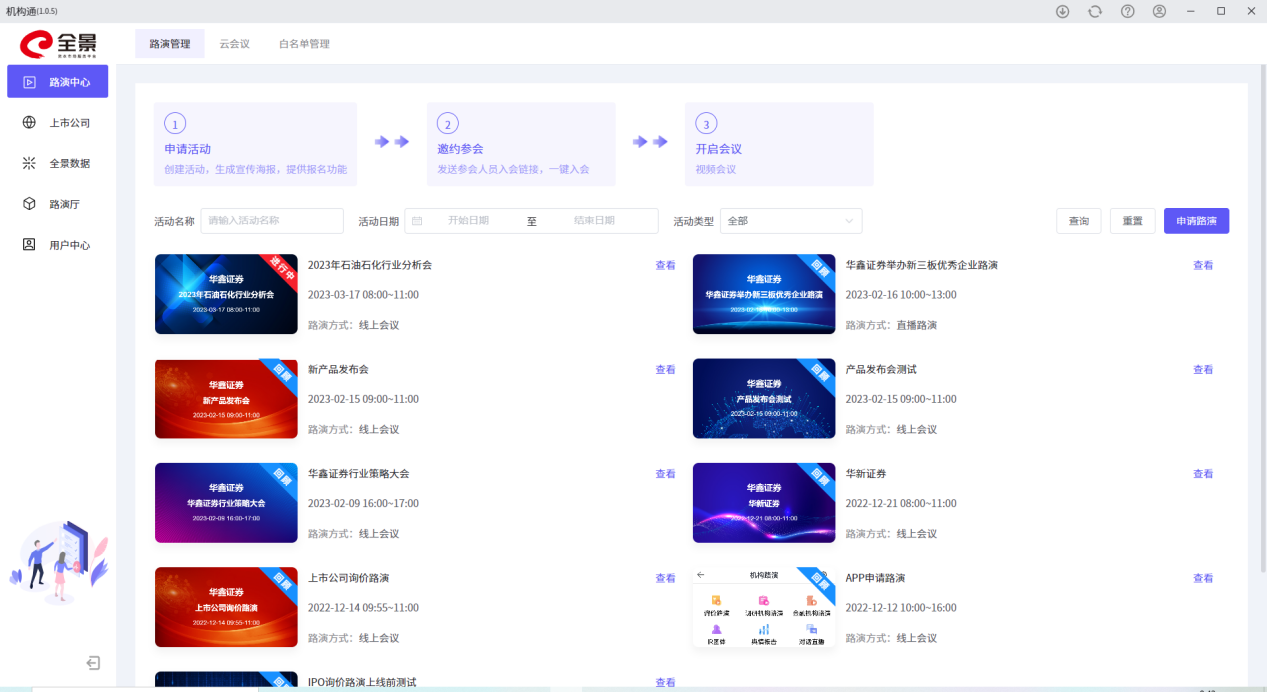
Task: Switch to the 云会议 tab
Action: point(235,44)
